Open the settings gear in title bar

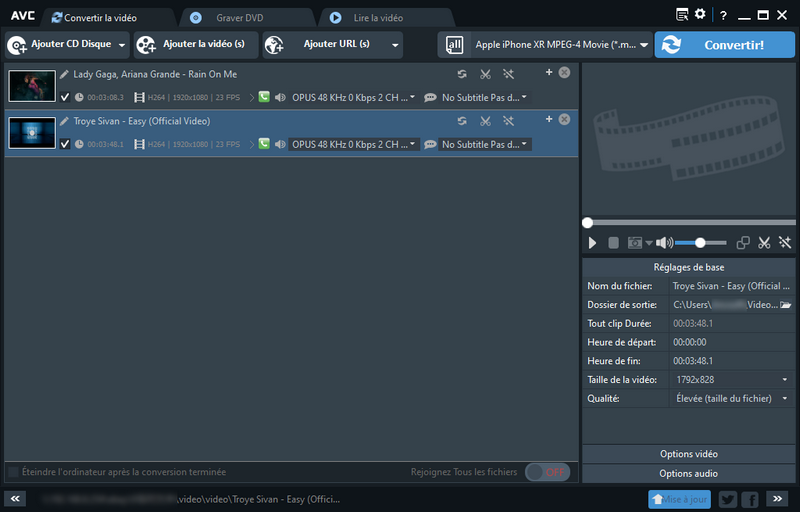pyautogui.click(x=700, y=14)
